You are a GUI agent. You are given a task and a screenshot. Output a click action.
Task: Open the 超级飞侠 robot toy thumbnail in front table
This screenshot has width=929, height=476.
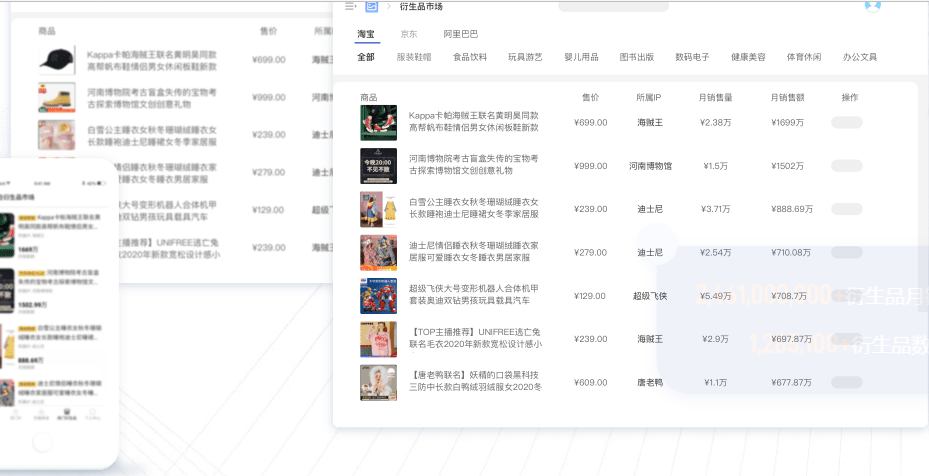pos(379,296)
